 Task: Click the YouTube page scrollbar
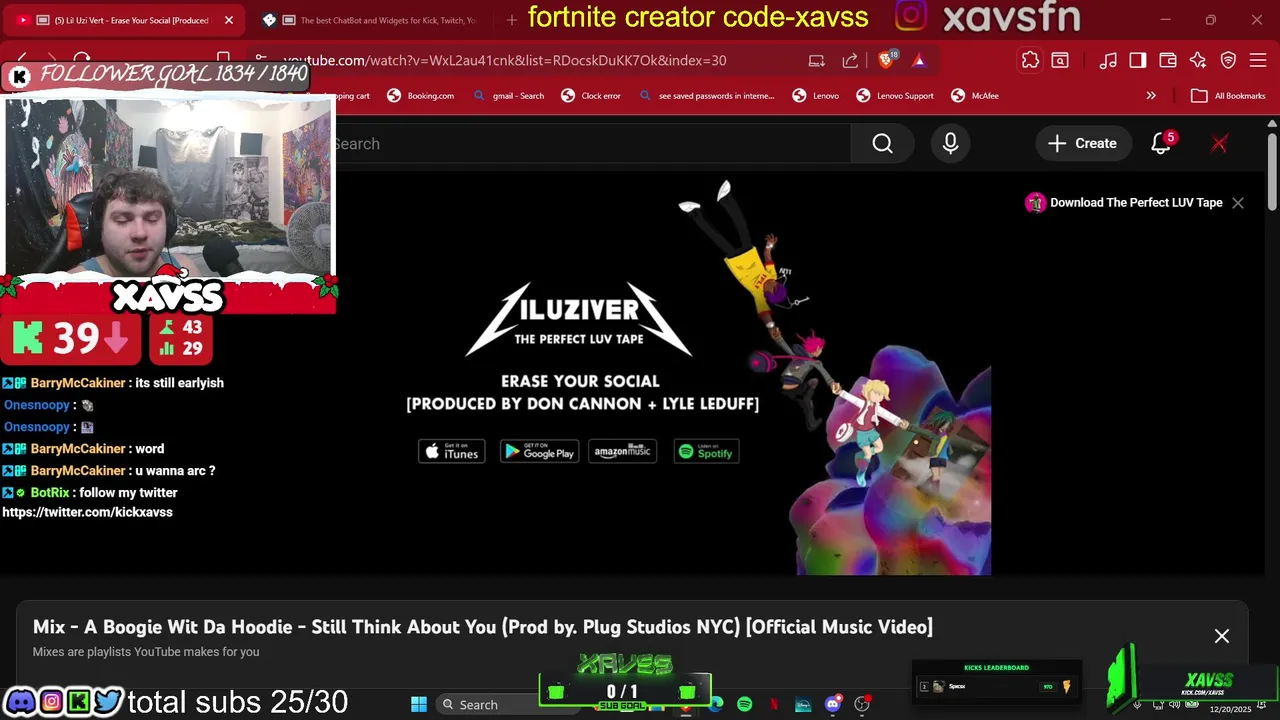pos(1272,170)
